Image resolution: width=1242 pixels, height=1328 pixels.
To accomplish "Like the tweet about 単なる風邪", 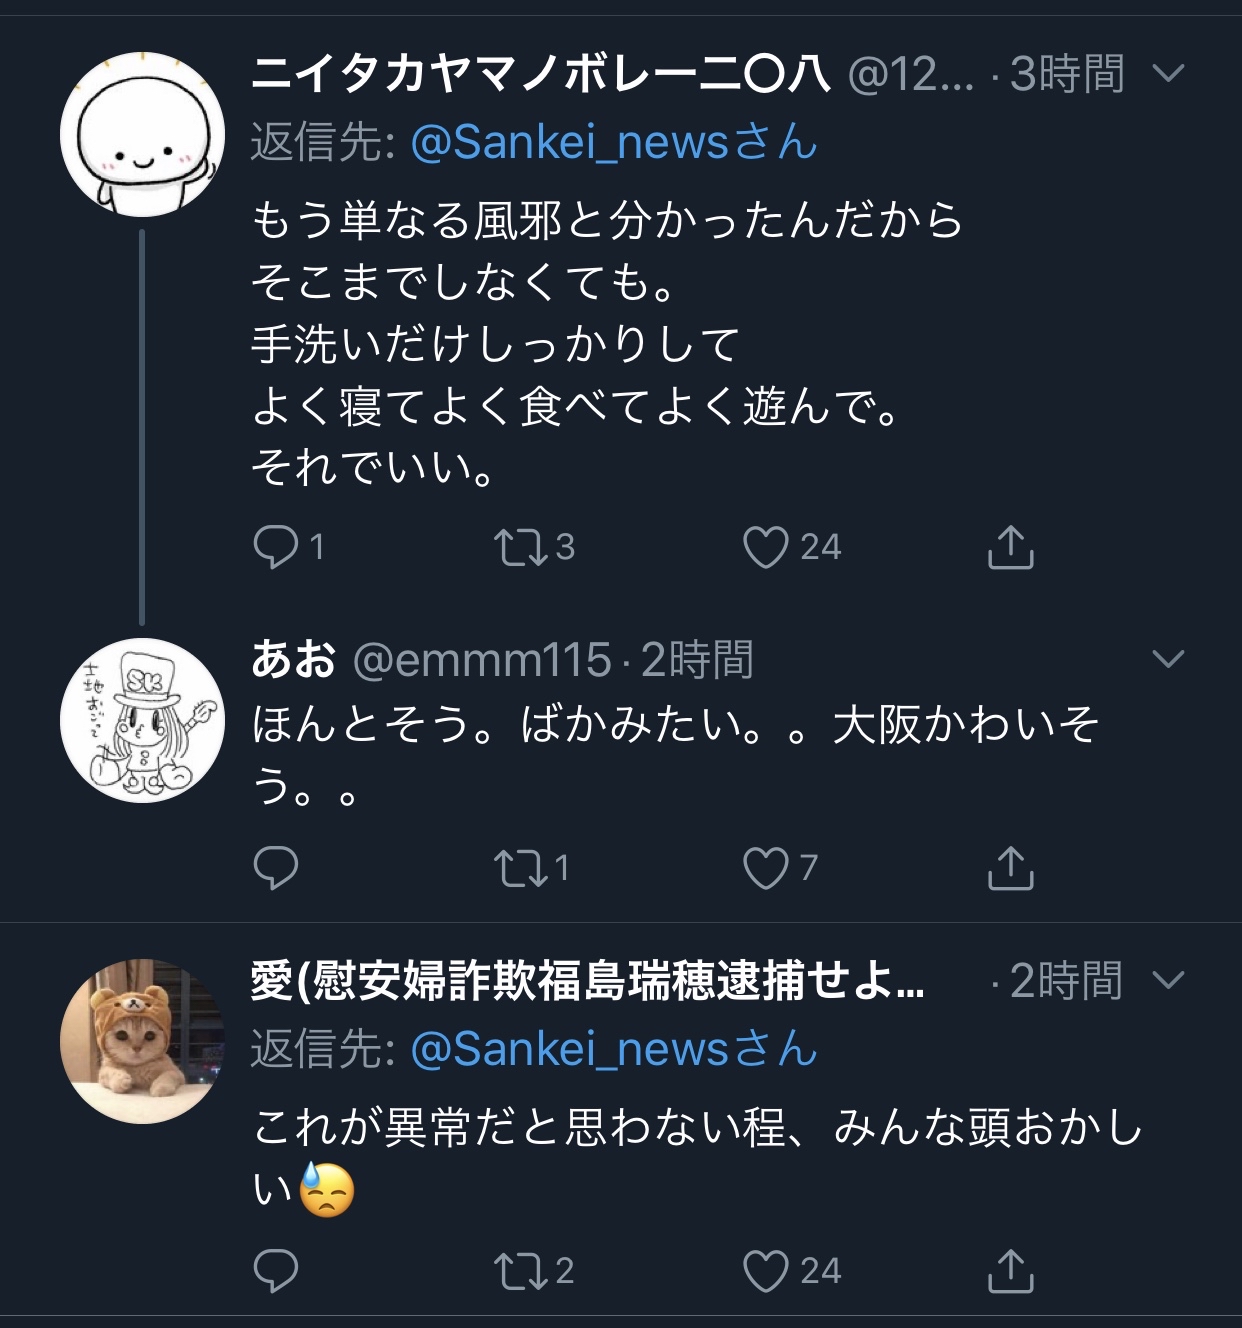I will pyautogui.click(x=766, y=547).
